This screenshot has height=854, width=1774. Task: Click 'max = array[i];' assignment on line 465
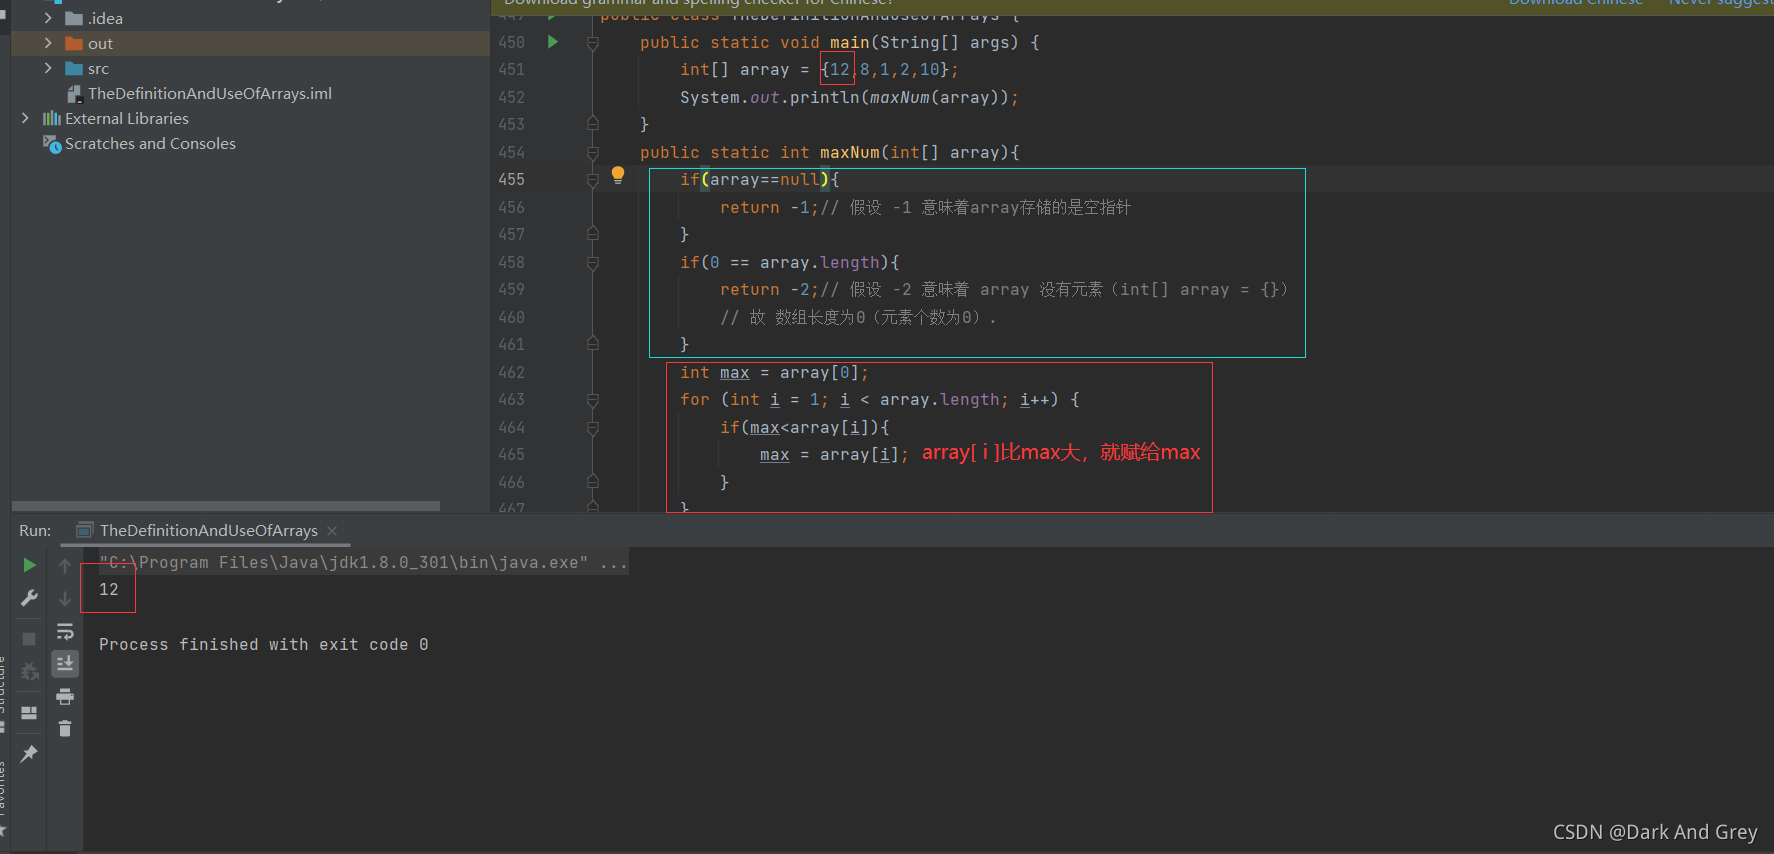coord(834,455)
